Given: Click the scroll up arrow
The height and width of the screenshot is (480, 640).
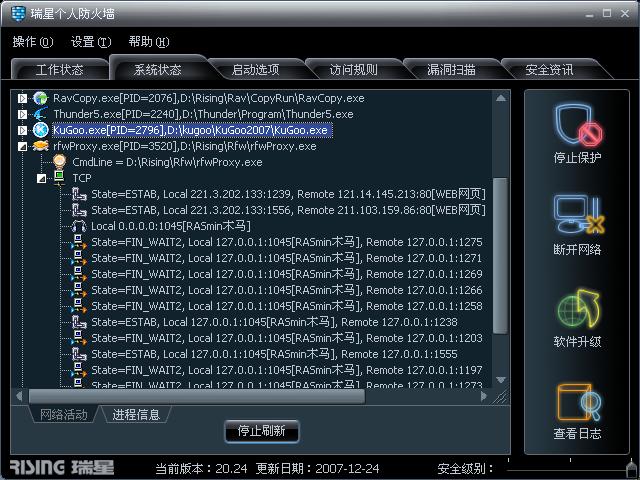Looking at the screenshot, I should click(x=501, y=98).
